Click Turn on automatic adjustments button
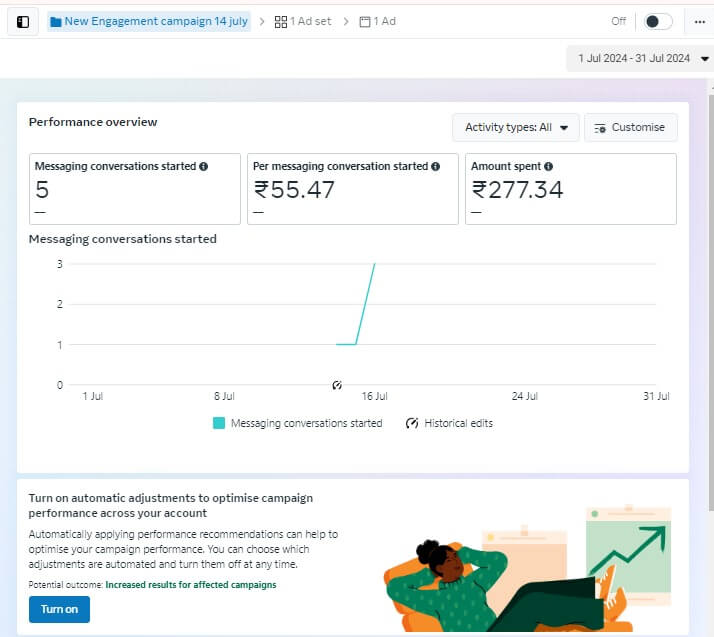Viewport: 714px width, 637px height. point(59,609)
